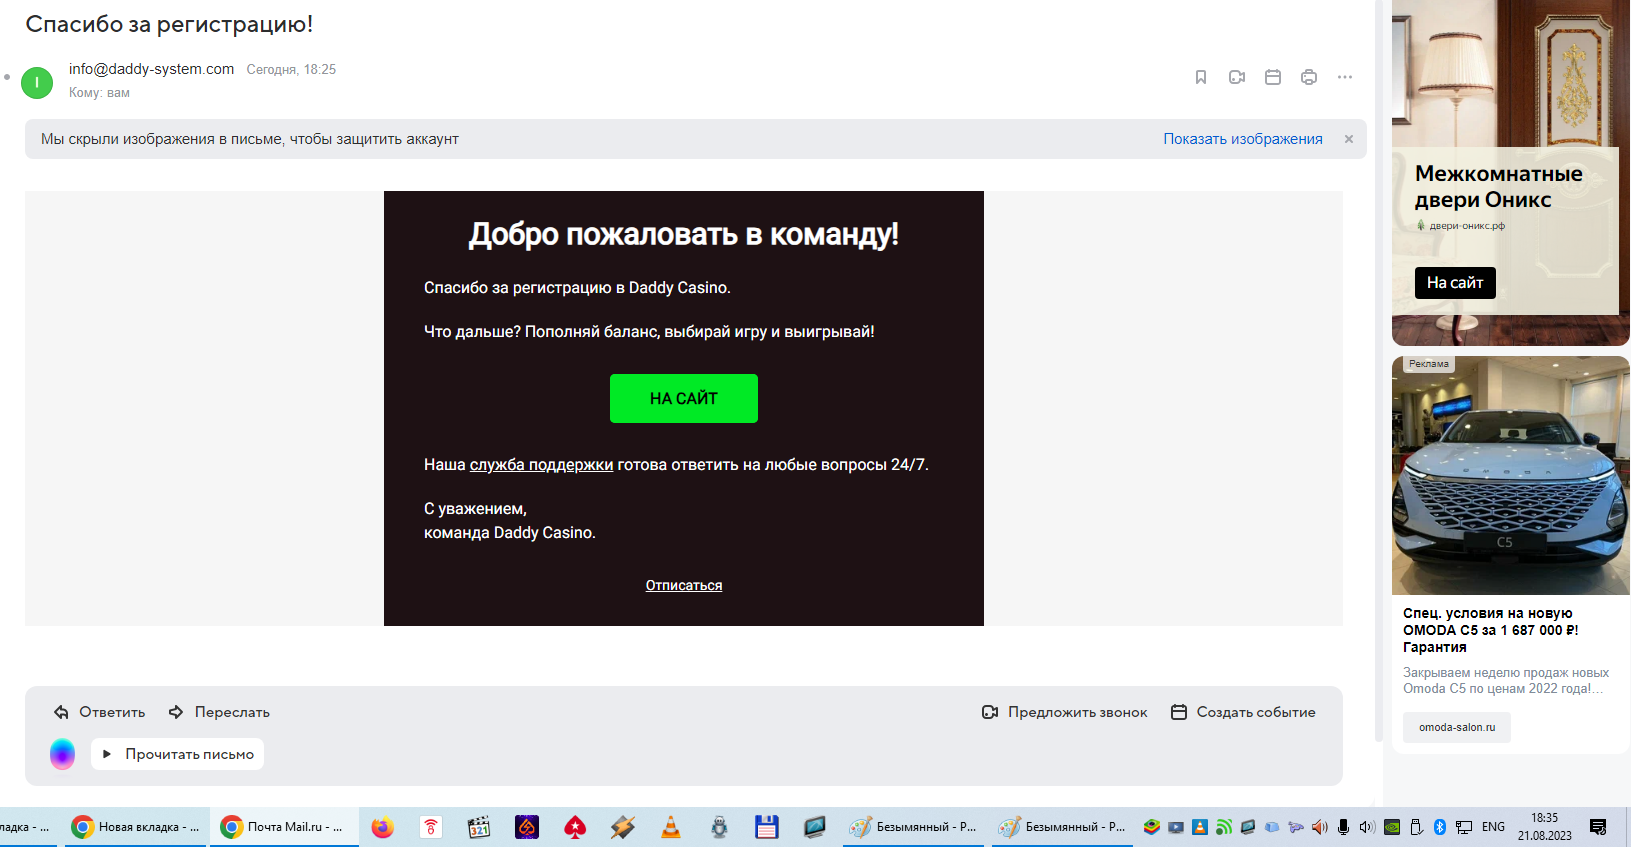Open the NVIDIA tray icon

point(1392,827)
